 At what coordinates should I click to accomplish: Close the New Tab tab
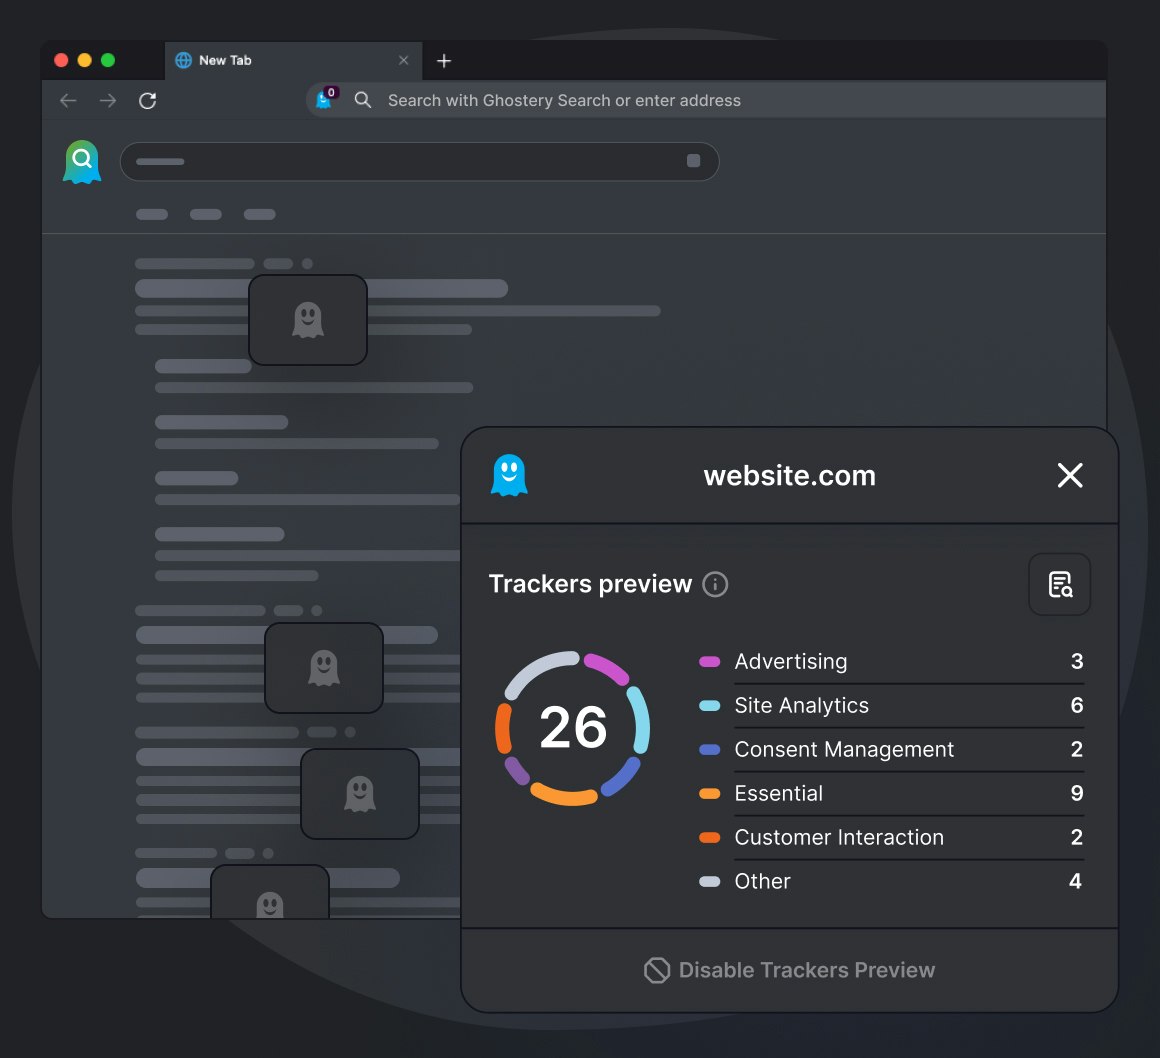click(x=403, y=60)
